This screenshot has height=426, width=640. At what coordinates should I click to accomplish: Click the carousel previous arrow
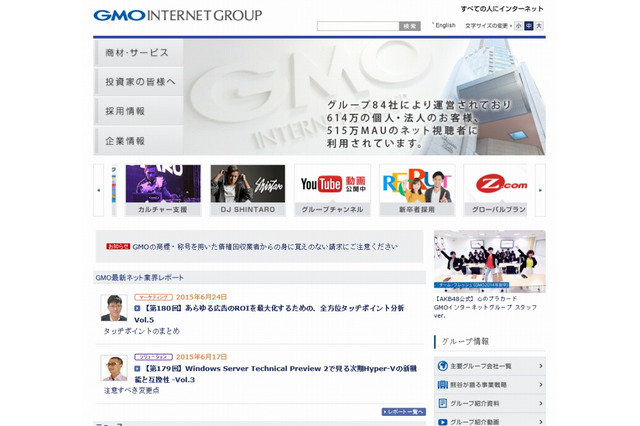tap(98, 190)
